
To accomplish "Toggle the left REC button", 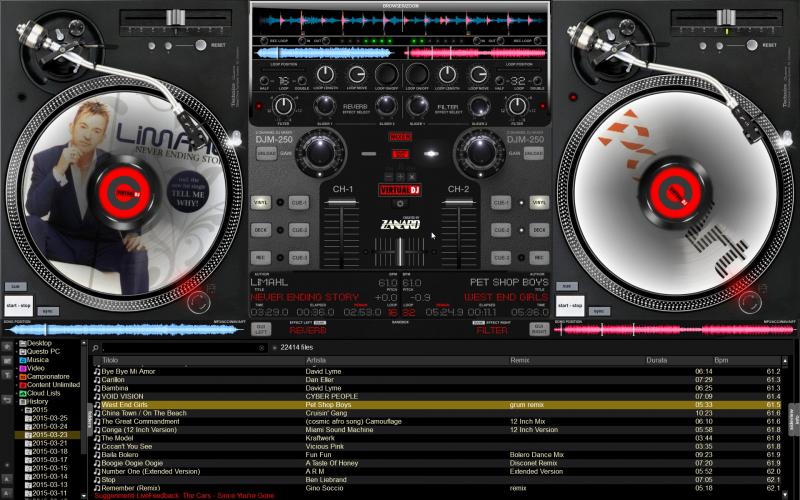I will click(x=261, y=258).
